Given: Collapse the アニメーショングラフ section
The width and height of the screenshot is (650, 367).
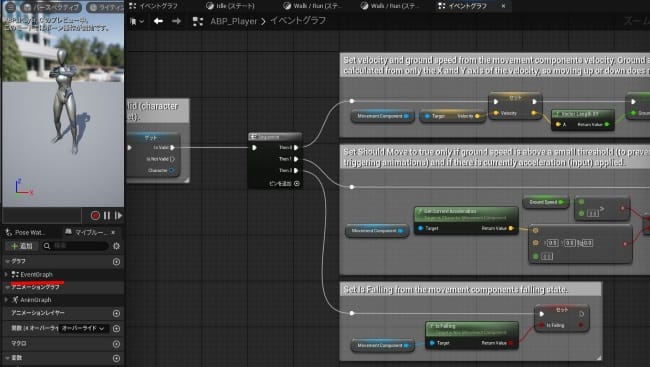Looking at the screenshot, I should pyautogui.click(x=7, y=287).
